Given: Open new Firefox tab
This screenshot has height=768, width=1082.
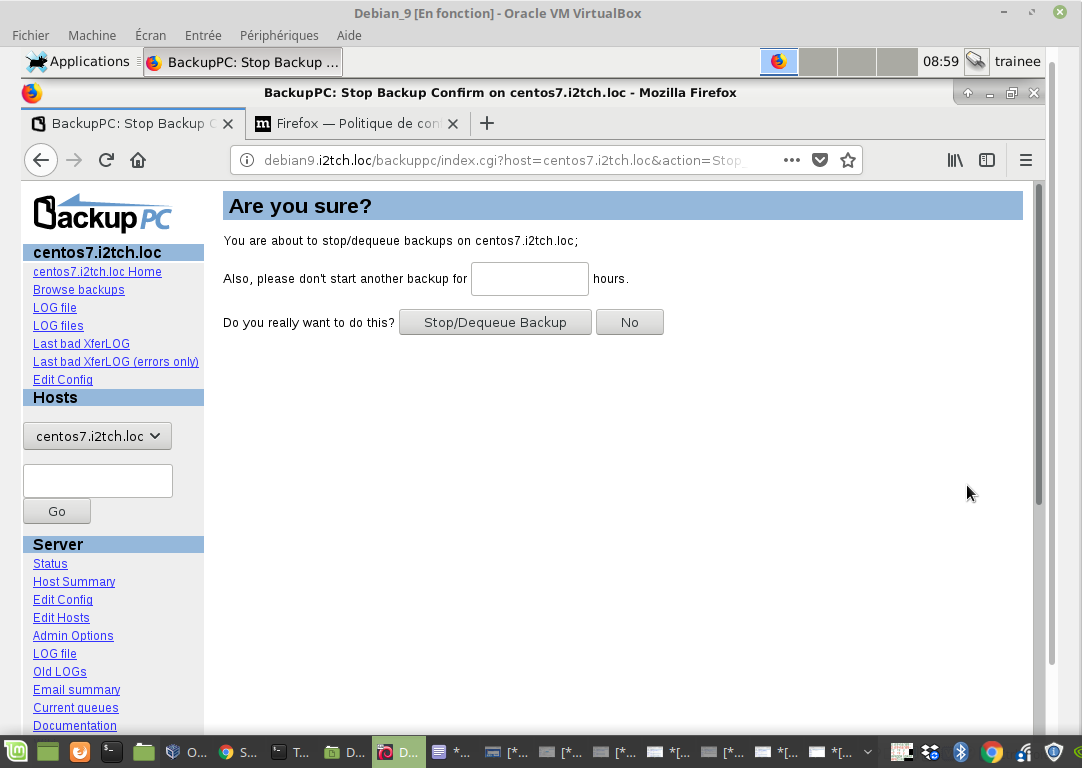Looking at the screenshot, I should [x=487, y=123].
